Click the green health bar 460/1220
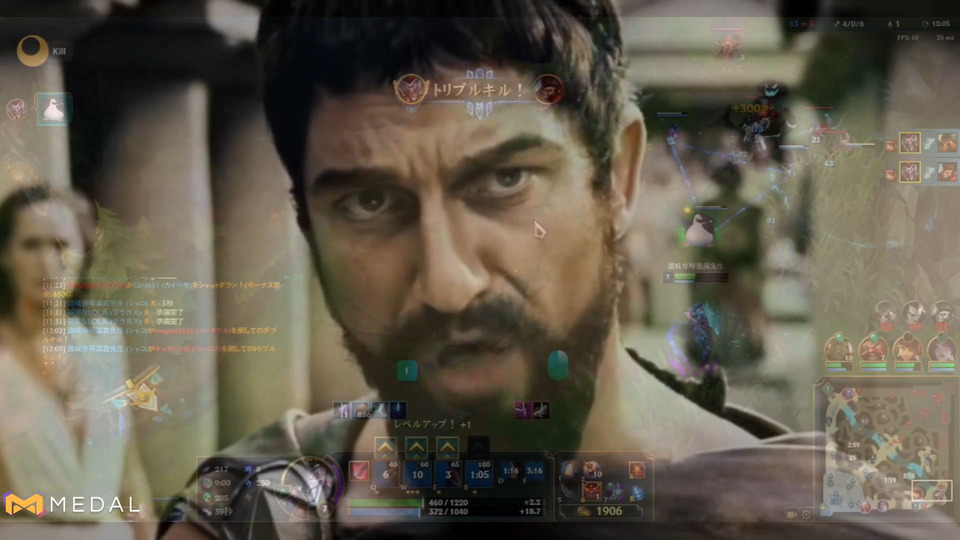 pos(448,503)
